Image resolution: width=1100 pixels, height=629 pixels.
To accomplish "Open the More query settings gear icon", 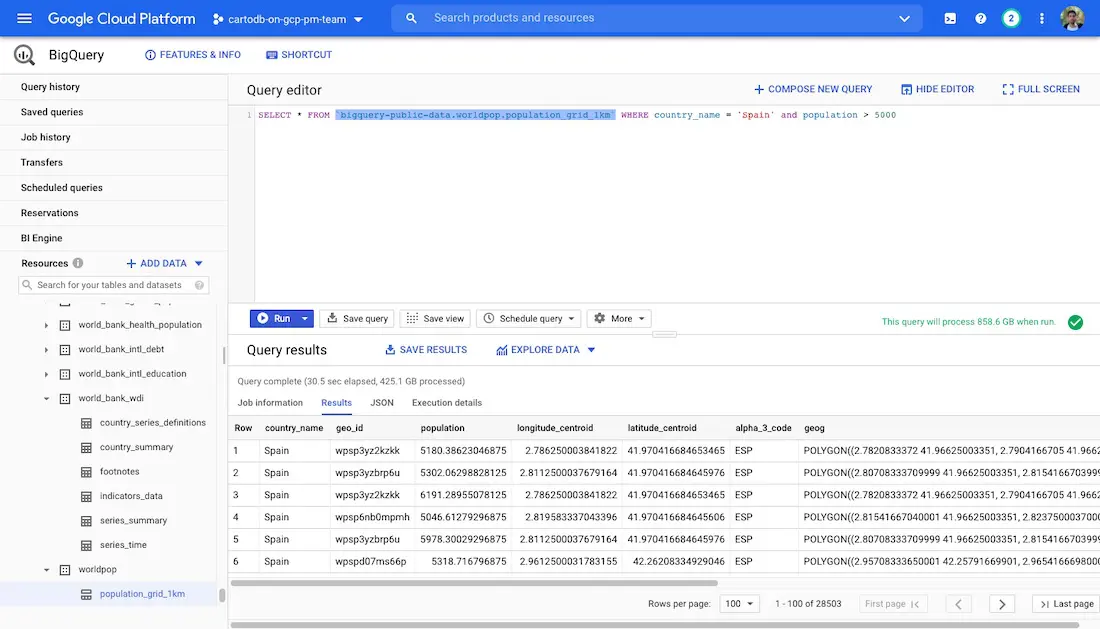I will [x=600, y=318].
